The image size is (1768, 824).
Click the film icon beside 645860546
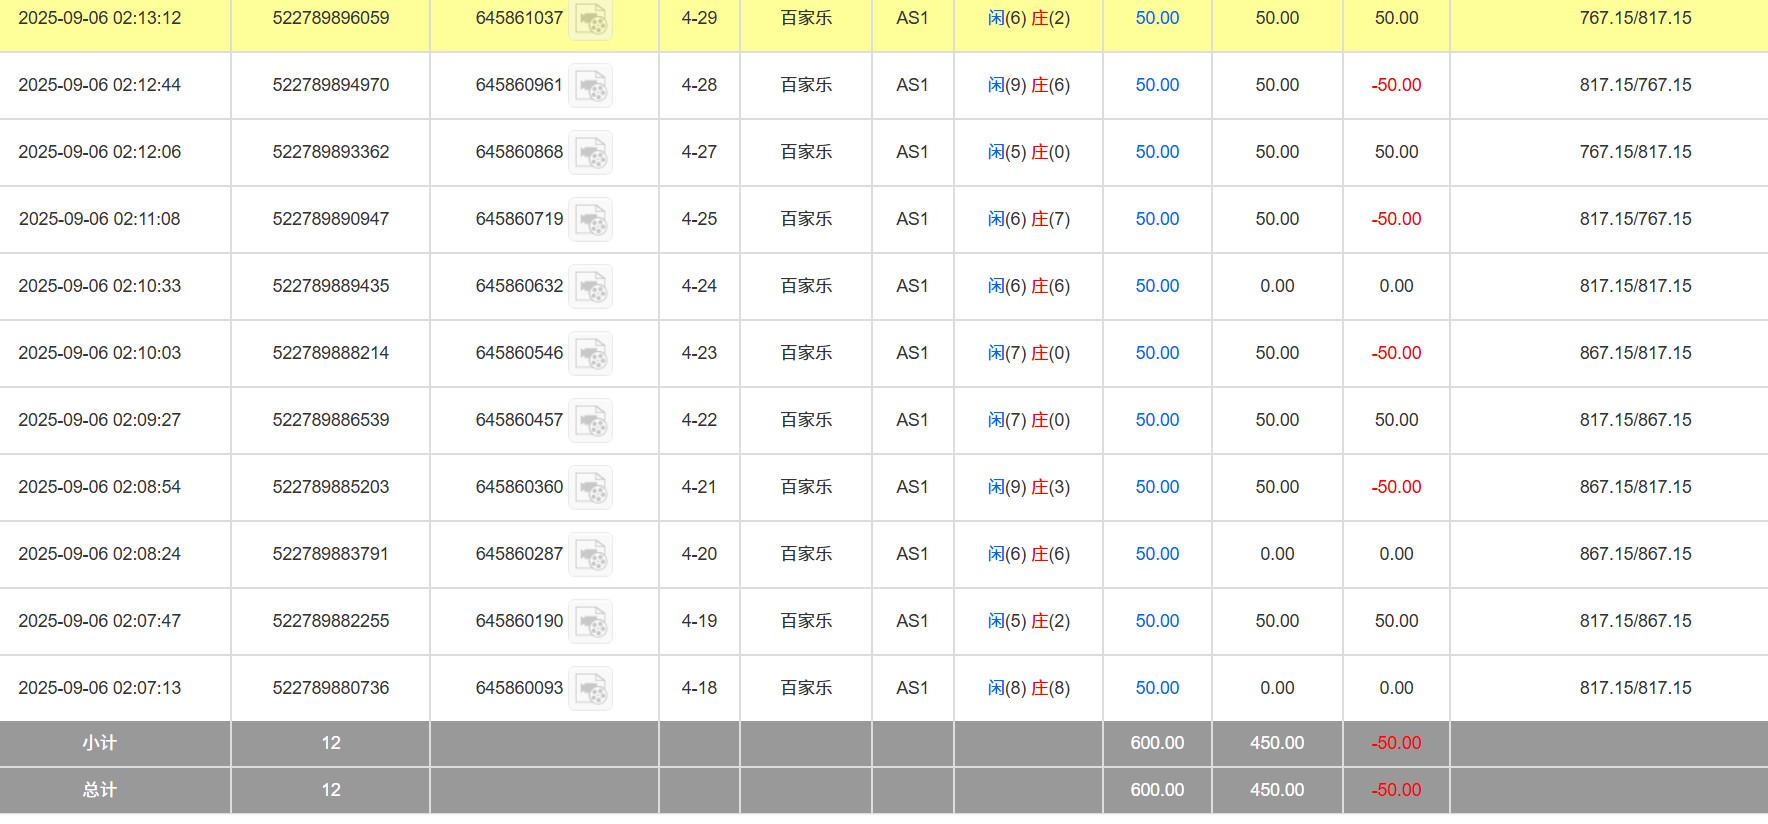pyautogui.click(x=590, y=354)
